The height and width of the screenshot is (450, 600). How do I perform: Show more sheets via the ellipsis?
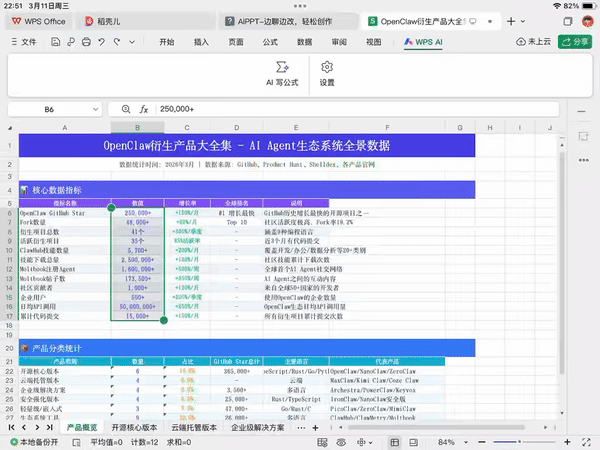pos(301,427)
